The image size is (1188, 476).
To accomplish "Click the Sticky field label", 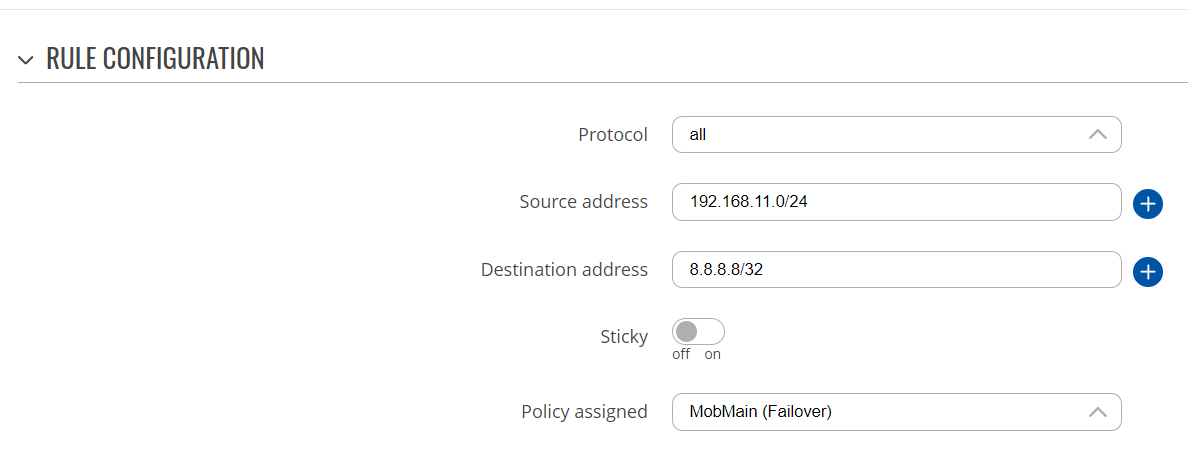I will [x=624, y=337].
